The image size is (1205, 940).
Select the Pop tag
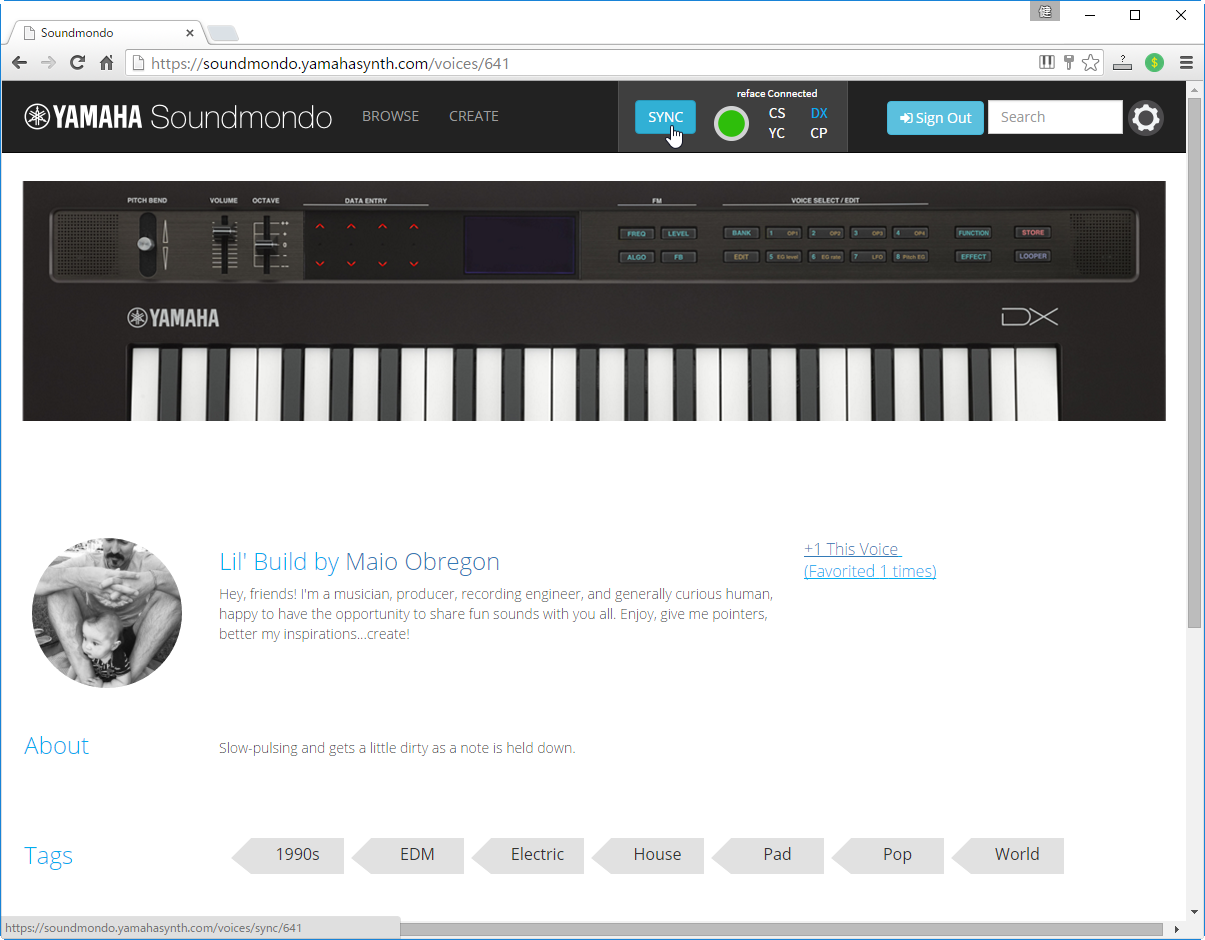coord(890,855)
